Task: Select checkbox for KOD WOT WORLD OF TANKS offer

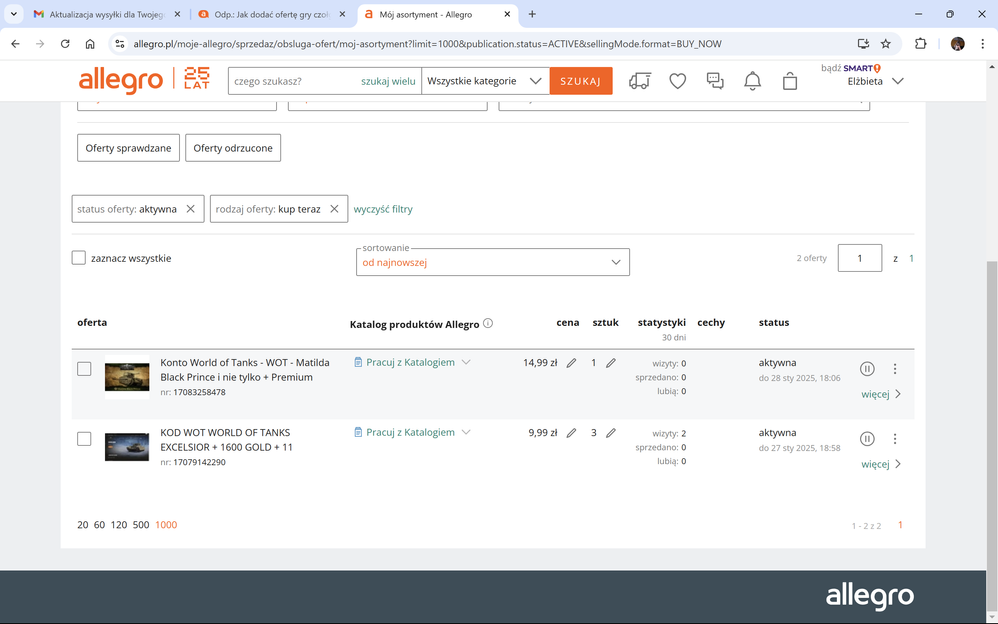Action: point(84,439)
